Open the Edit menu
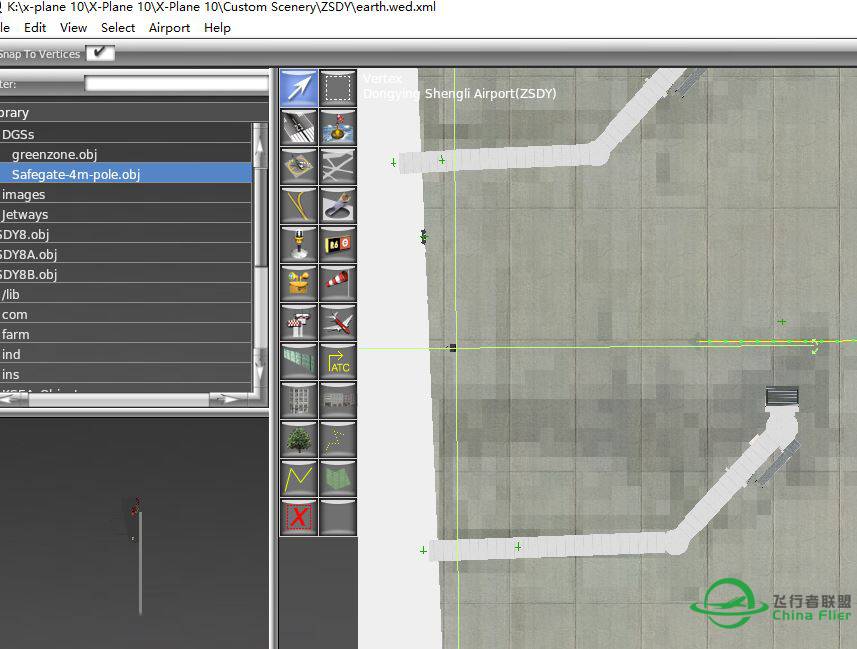 pyautogui.click(x=35, y=27)
